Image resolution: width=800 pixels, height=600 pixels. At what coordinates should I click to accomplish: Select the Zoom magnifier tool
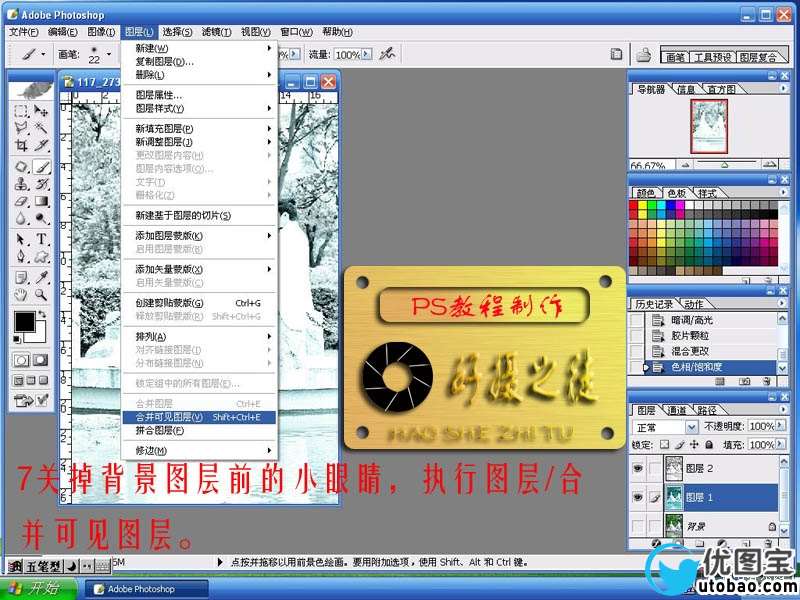tap(41, 295)
